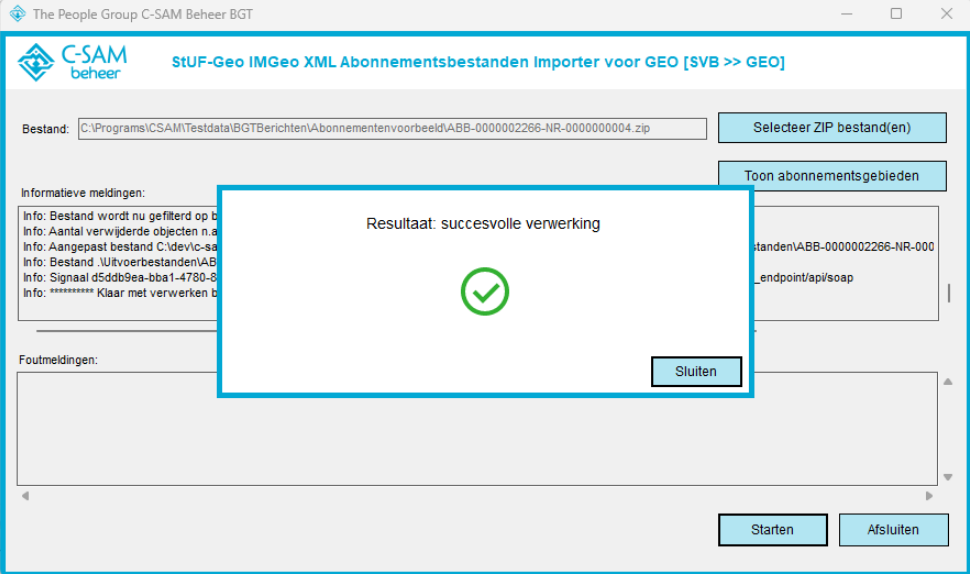Click the Informatieve meldingen label
This screenshot has width=970, height=574.
(x=83, y=193)
